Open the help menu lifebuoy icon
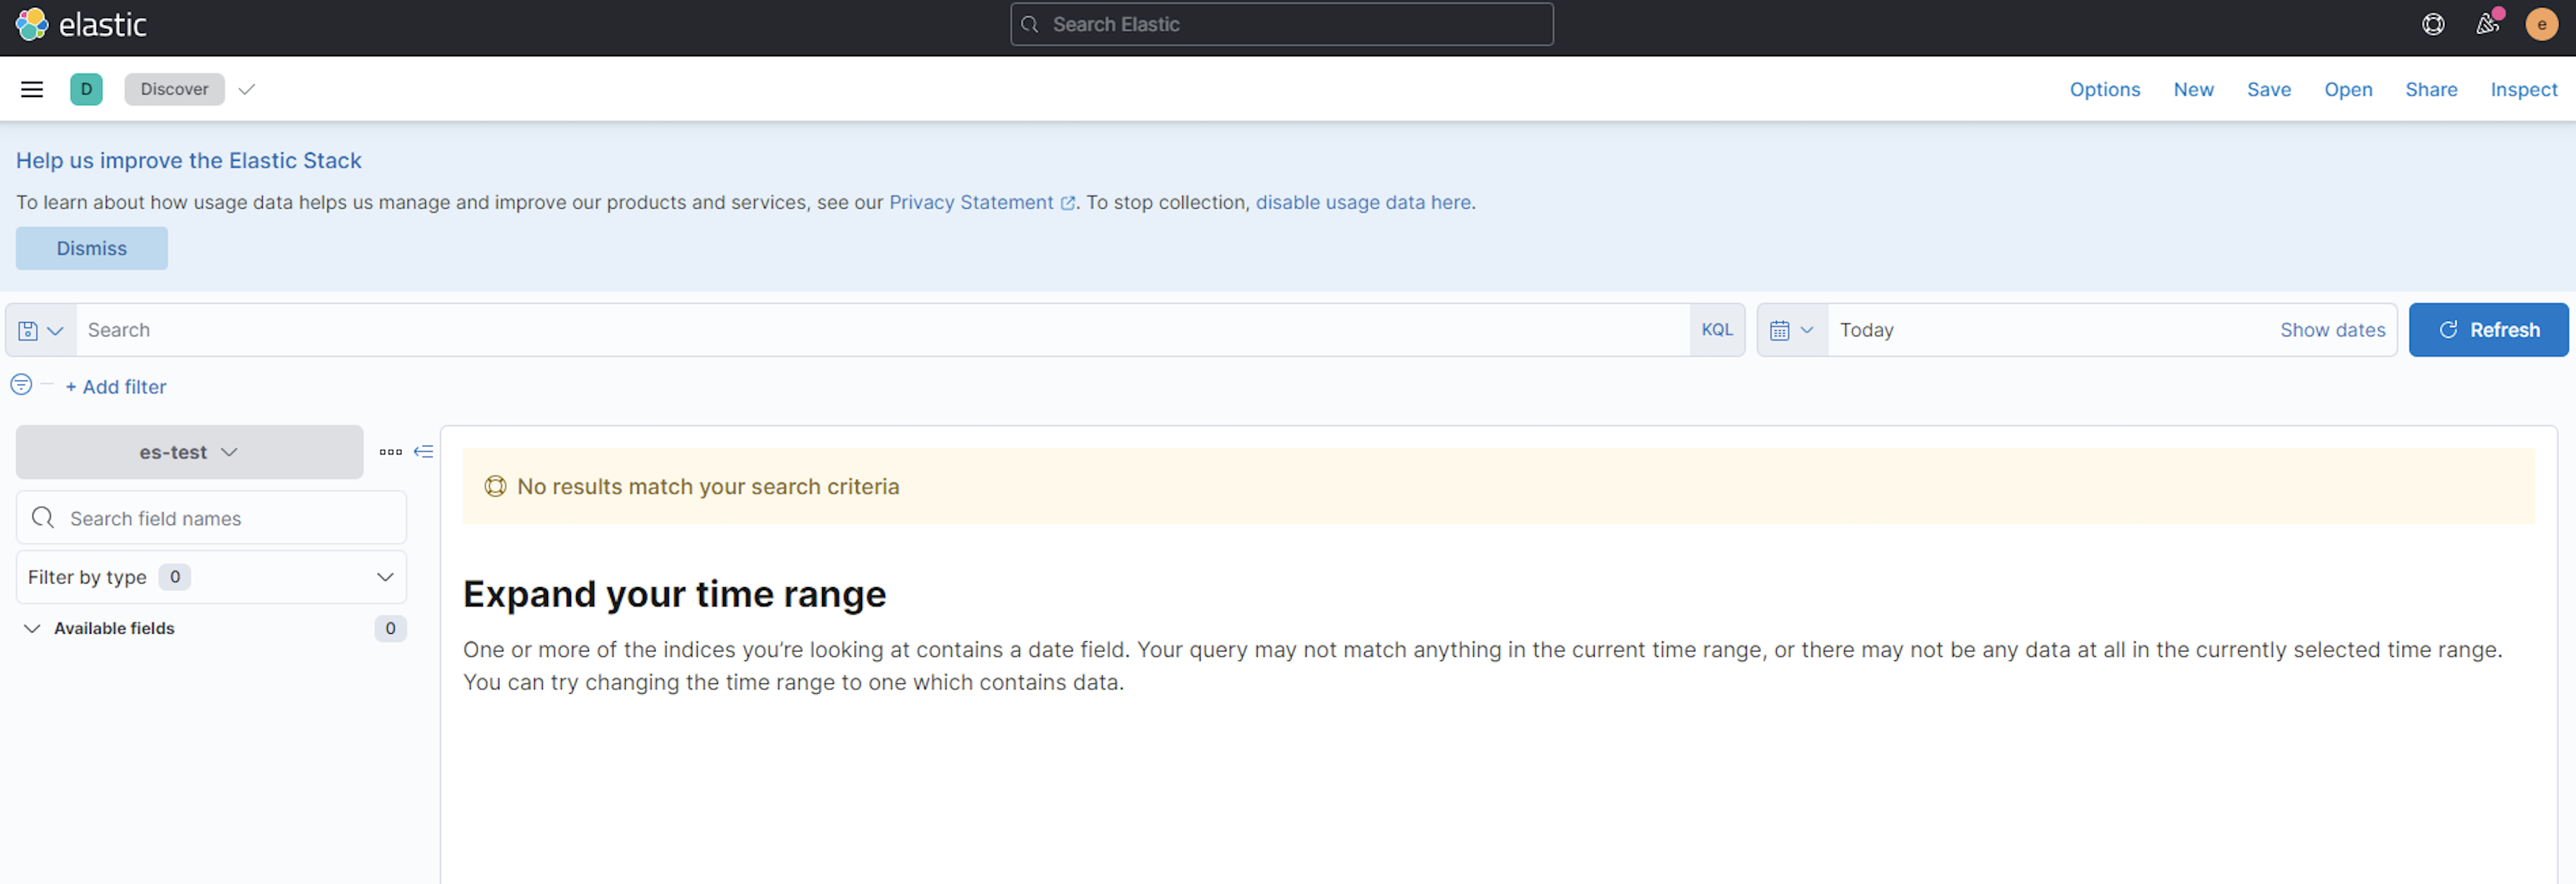This screenshot has width=2576, height=884. click(x=2433, y=24)
